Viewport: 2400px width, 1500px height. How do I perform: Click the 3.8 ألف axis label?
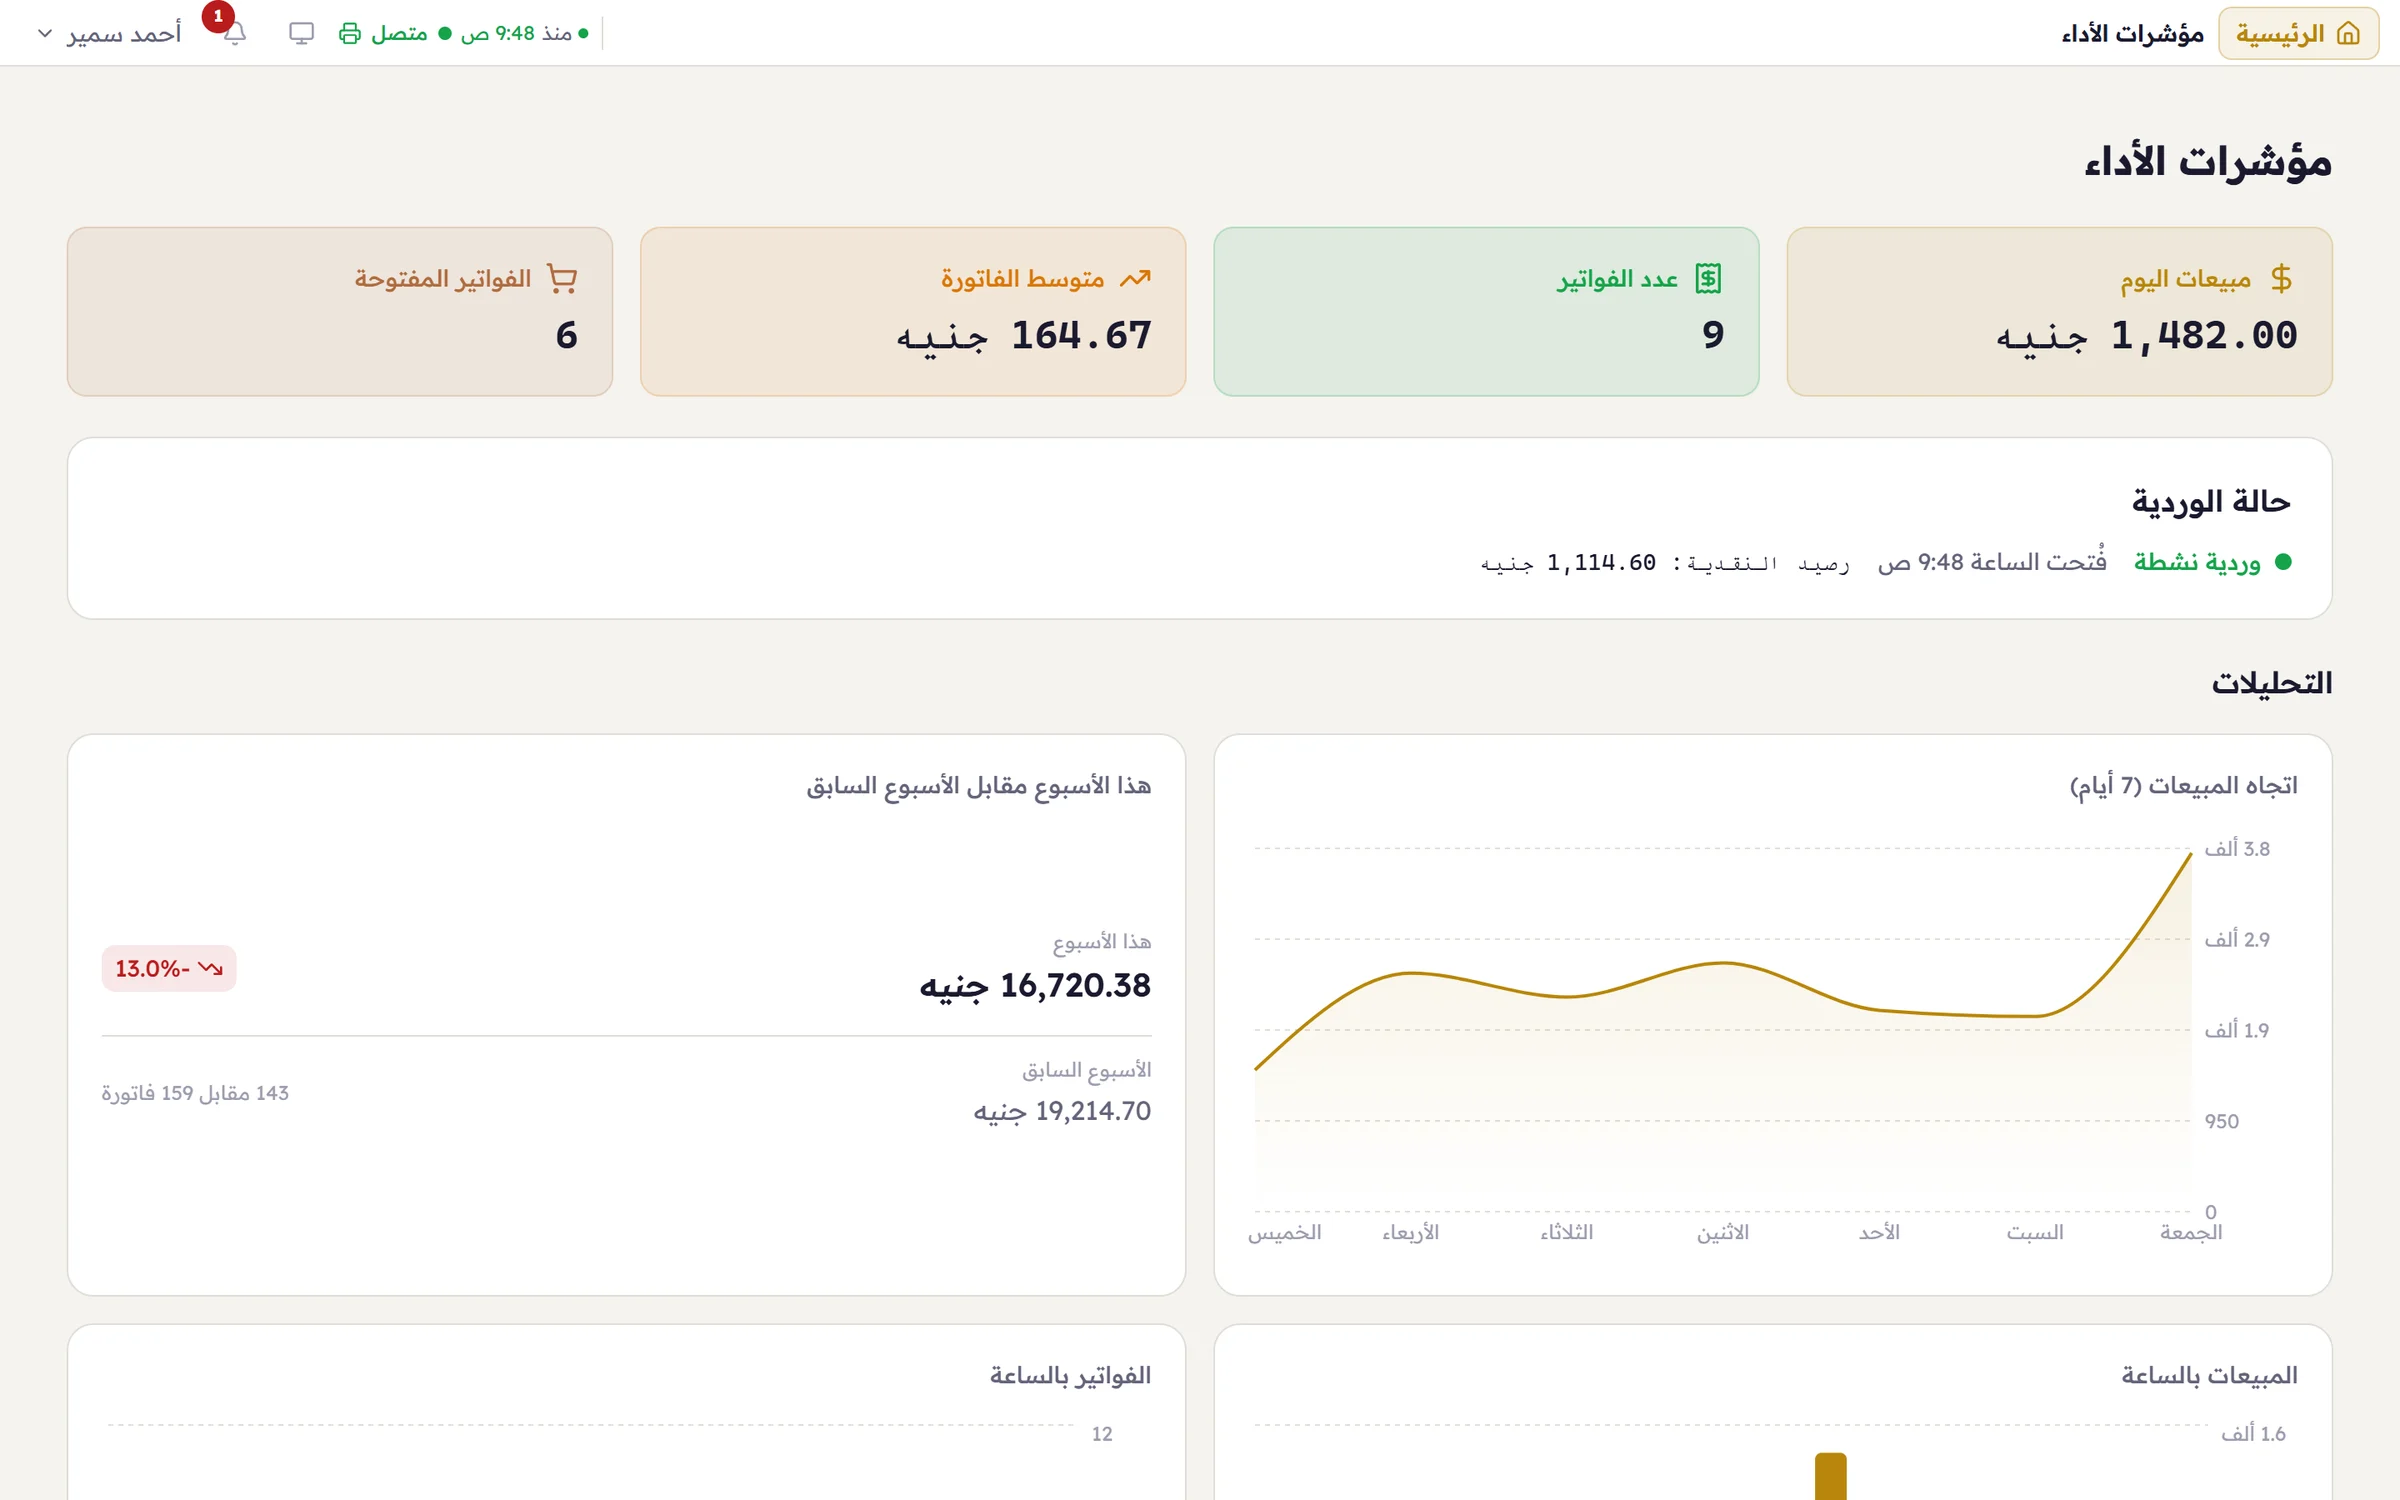pos(2237,849)
